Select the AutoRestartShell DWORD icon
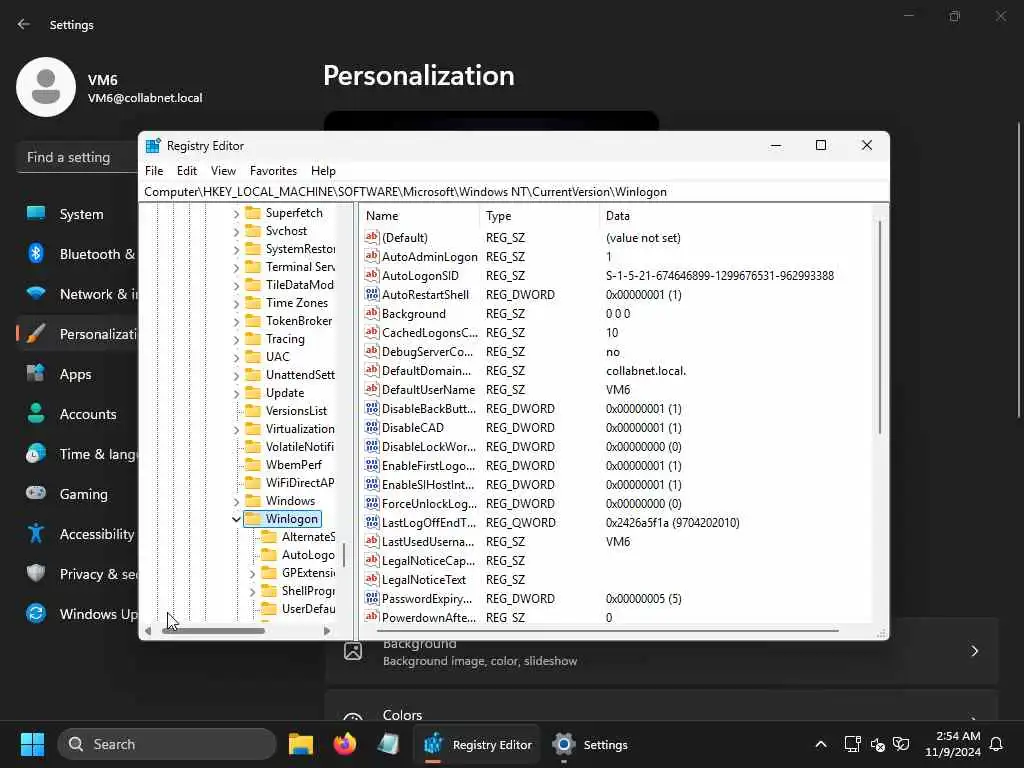The image size is (1024, 768). [372, 294]
